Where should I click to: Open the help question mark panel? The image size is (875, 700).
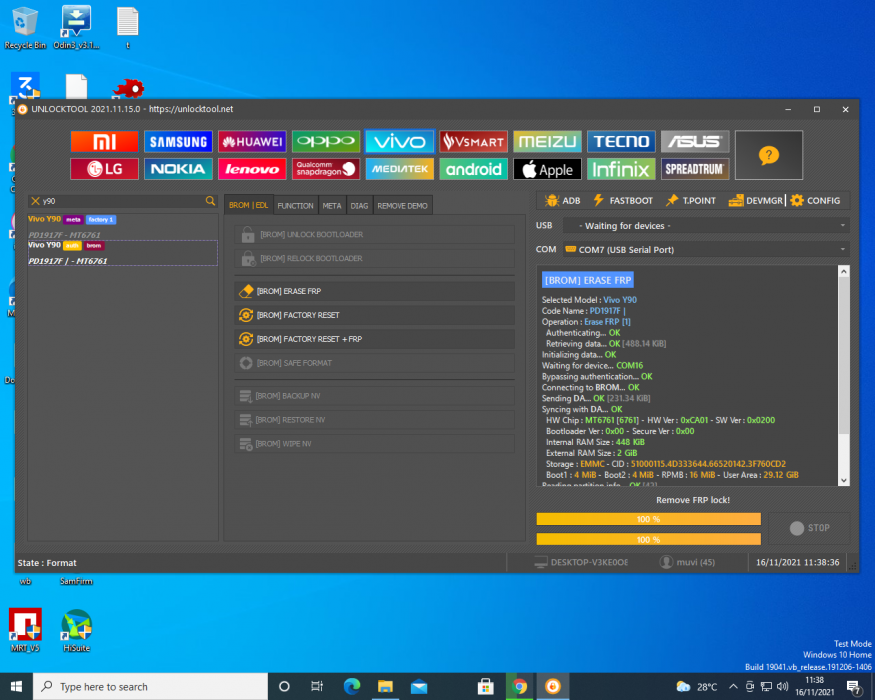pyautogui.click(x=768, y=155)
